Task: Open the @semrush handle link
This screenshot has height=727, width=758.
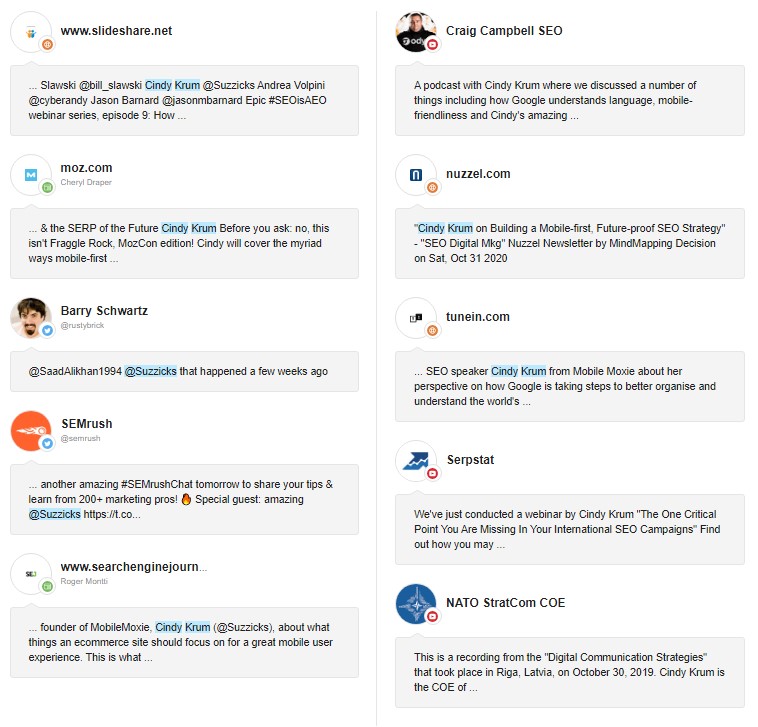Action: click(x=80, y=438)
